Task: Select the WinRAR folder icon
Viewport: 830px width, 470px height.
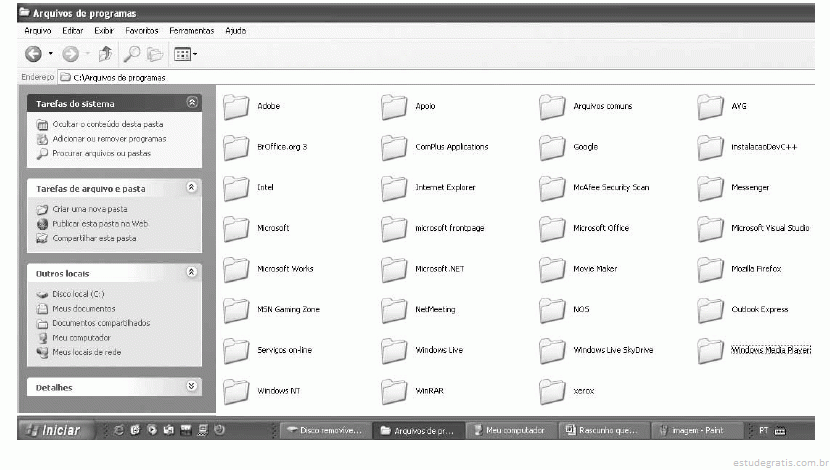Action: tap(394, 392)
